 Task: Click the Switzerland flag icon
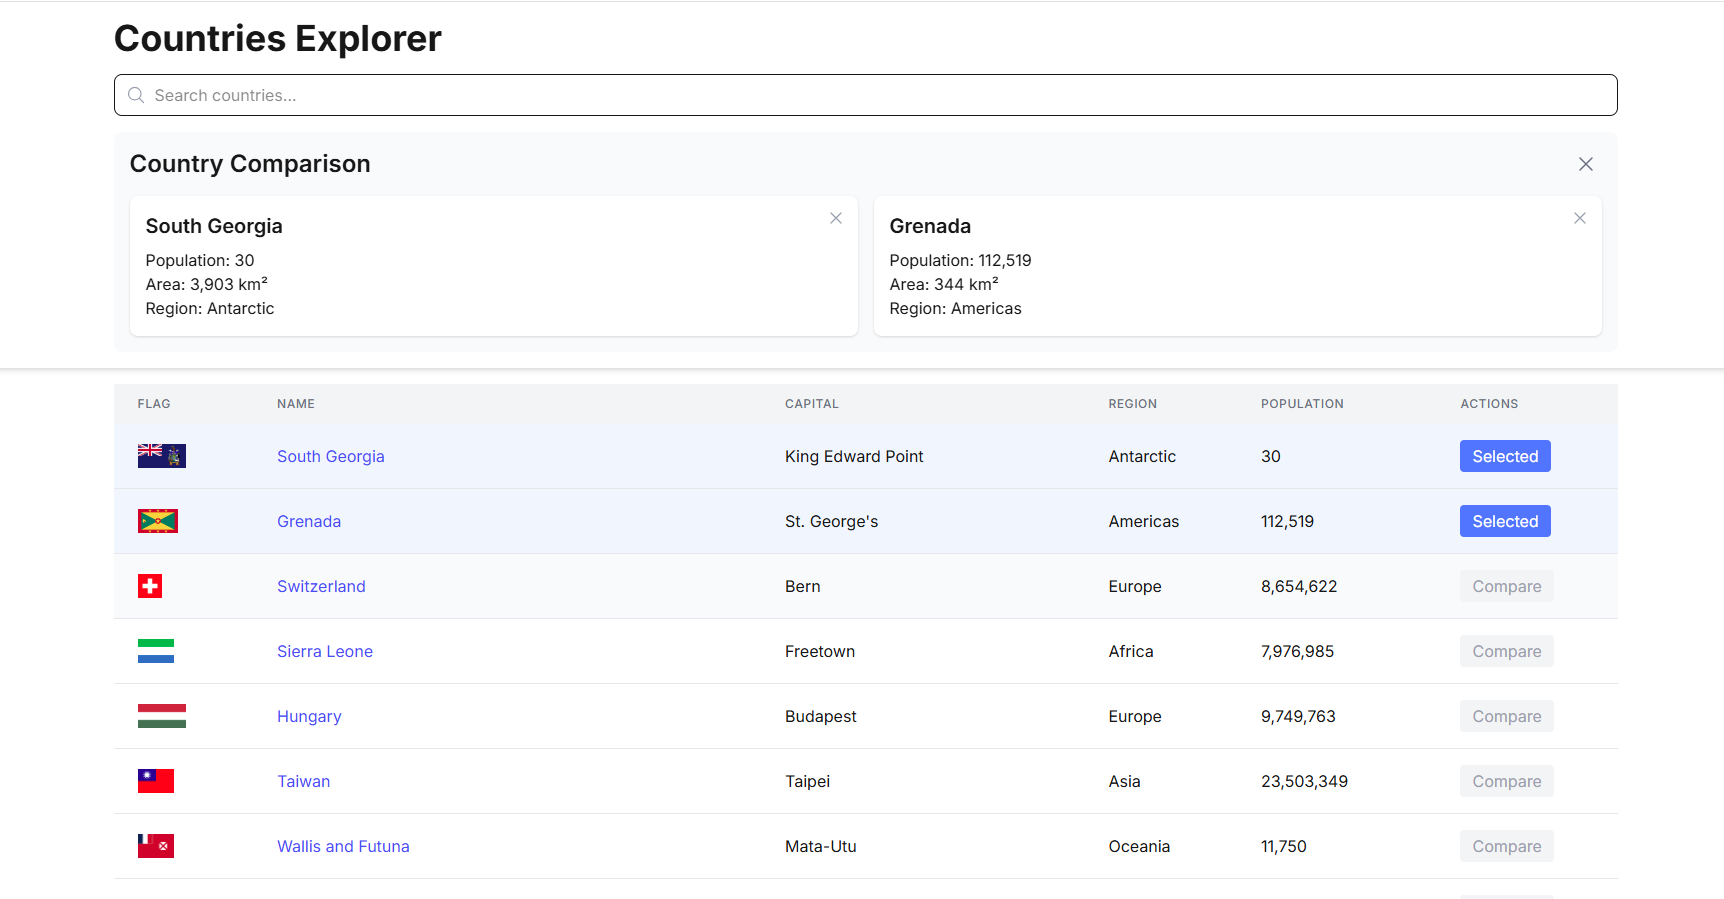click(x=150, y=586)
